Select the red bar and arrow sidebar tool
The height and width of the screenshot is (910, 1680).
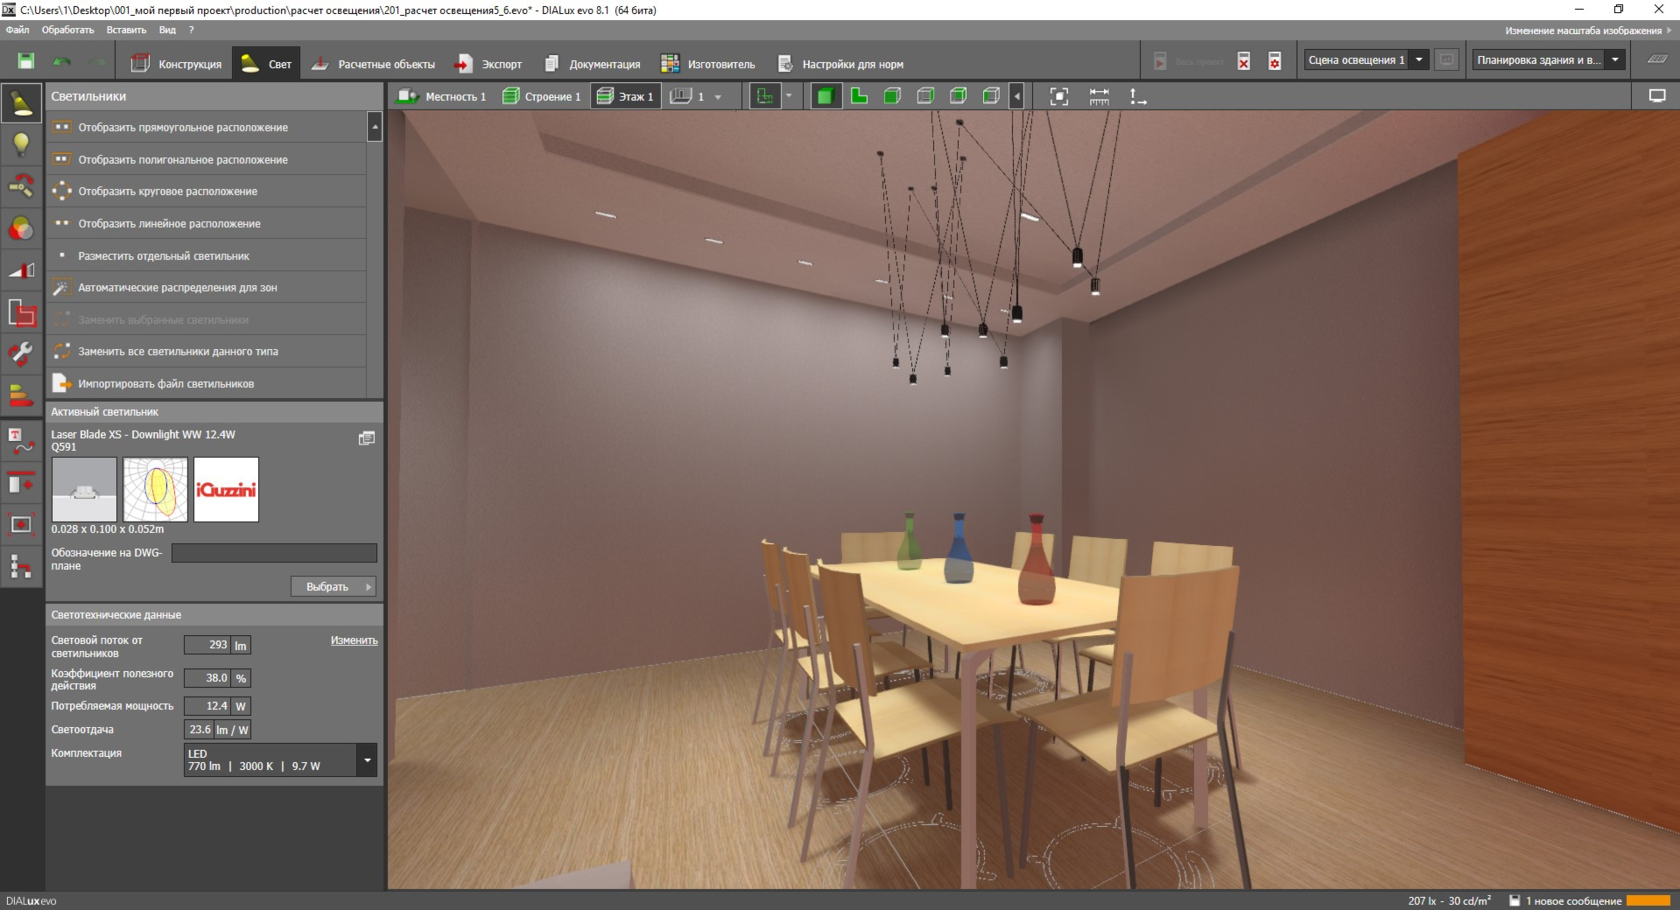(x=21, y=483)
